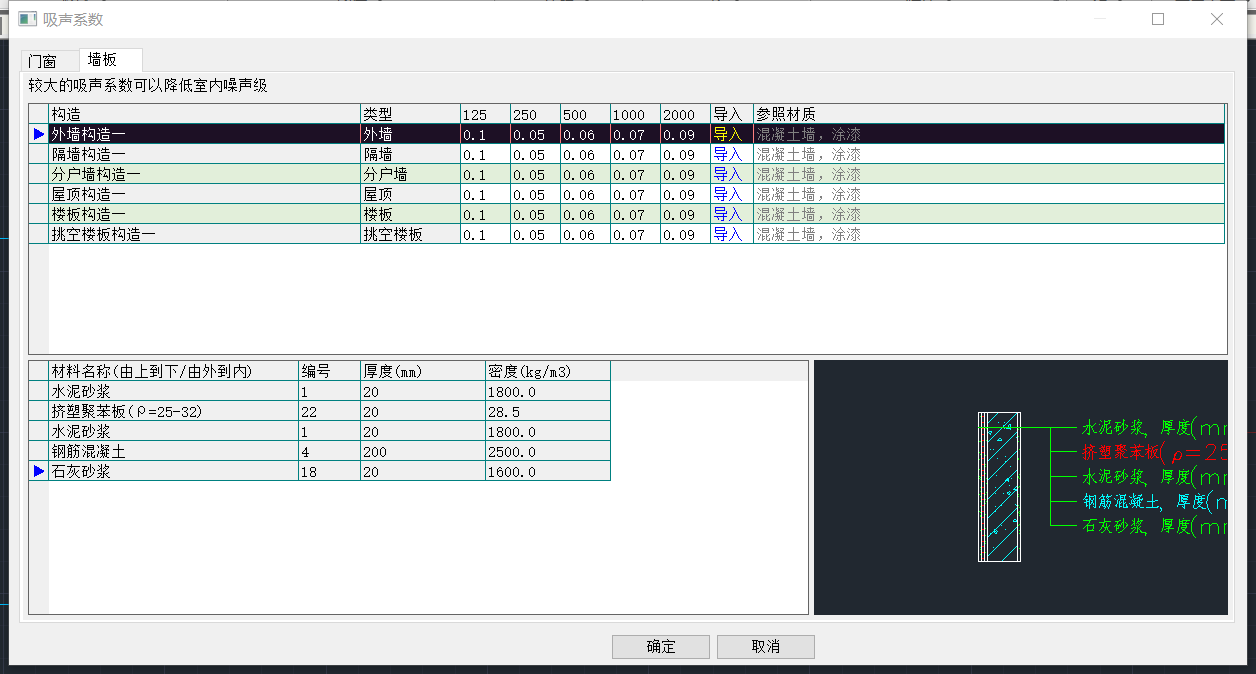Click the 挑空楼板 type cell

410,234
